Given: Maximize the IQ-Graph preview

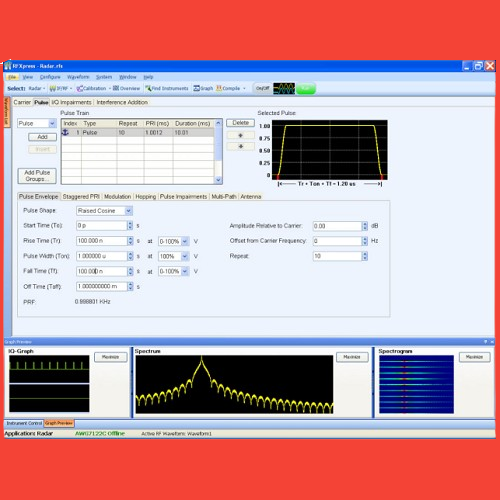Looking at the screenshot, I should pyautogui.click(x=111, y=357).
